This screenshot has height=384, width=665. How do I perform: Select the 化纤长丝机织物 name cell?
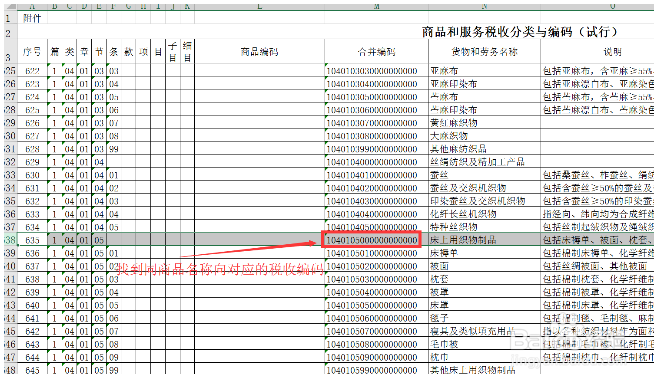[484, 214]
